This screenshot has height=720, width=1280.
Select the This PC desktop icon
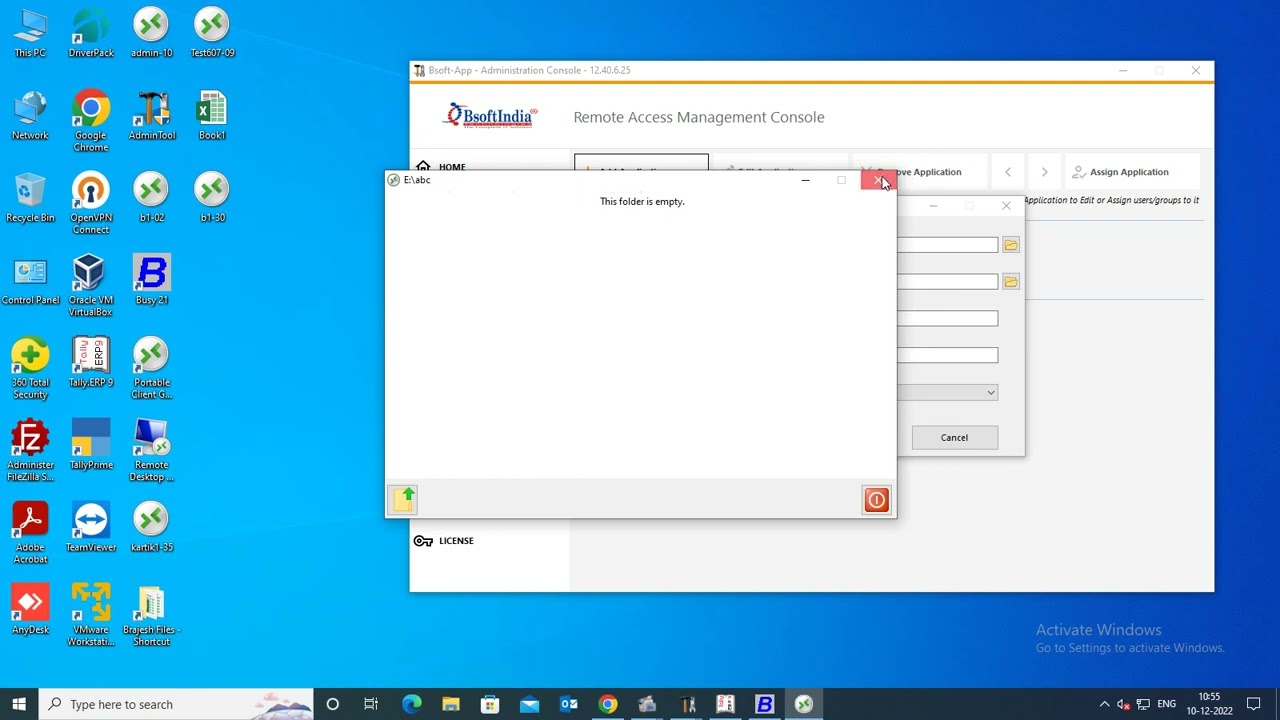pyautogui.click(x=30, y=34)
